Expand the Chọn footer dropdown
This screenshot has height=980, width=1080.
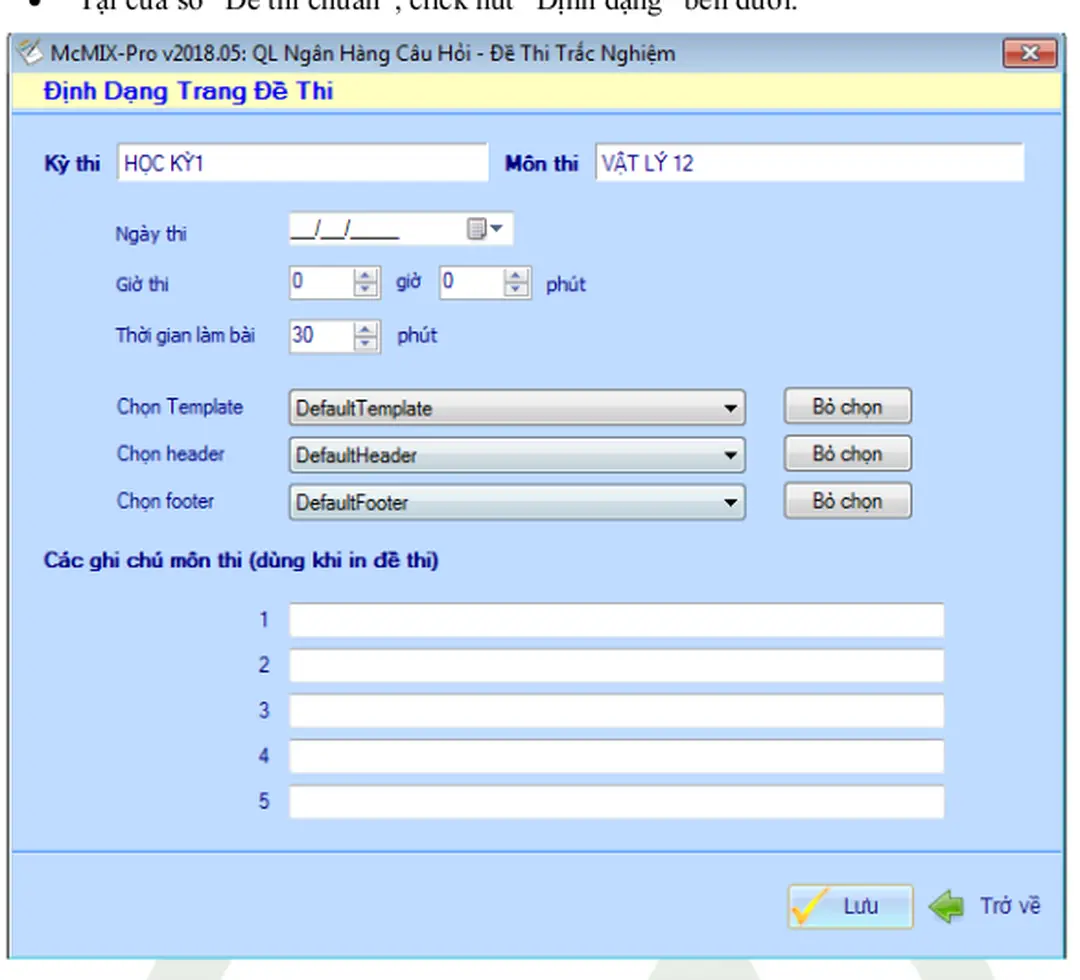(x=731, y=503)
